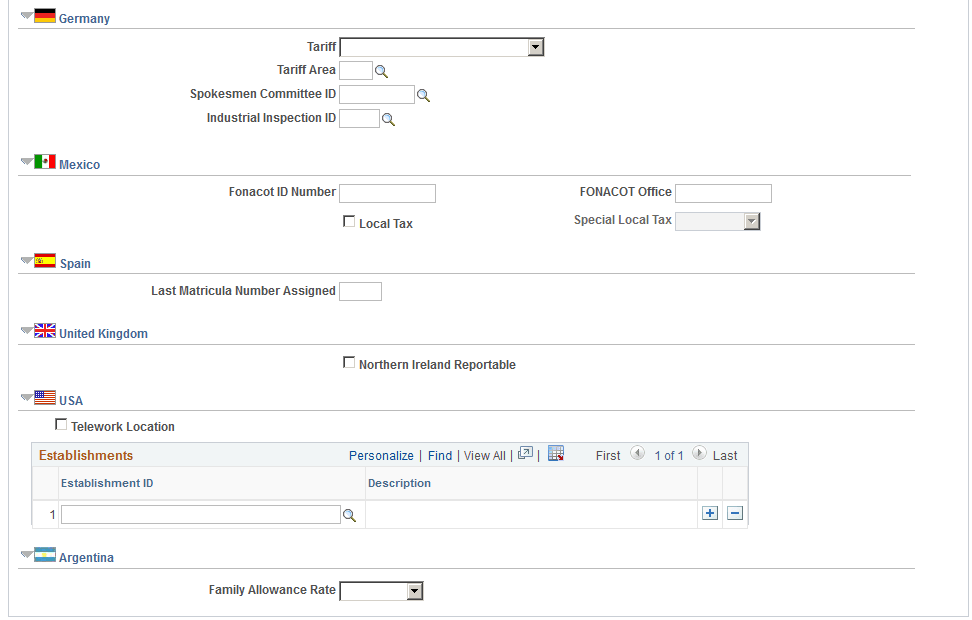Open the Personalize link for Establishments
The image size is (972, 620).
pyautogui.click(x=381, y=454)
